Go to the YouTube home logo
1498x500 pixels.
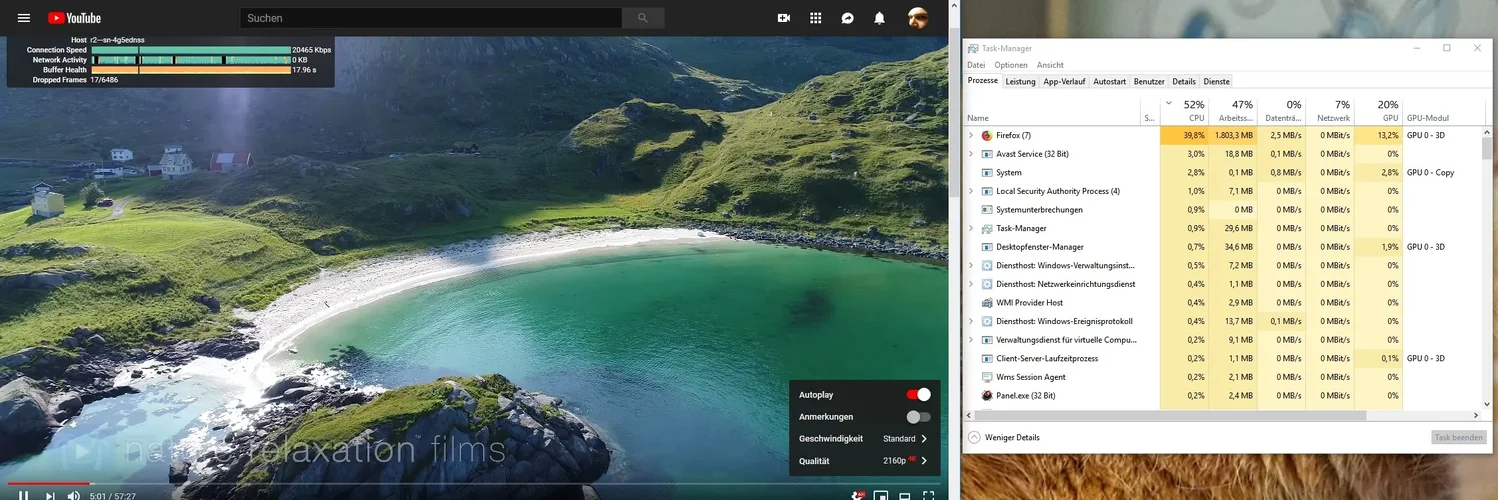click(74, 18)
